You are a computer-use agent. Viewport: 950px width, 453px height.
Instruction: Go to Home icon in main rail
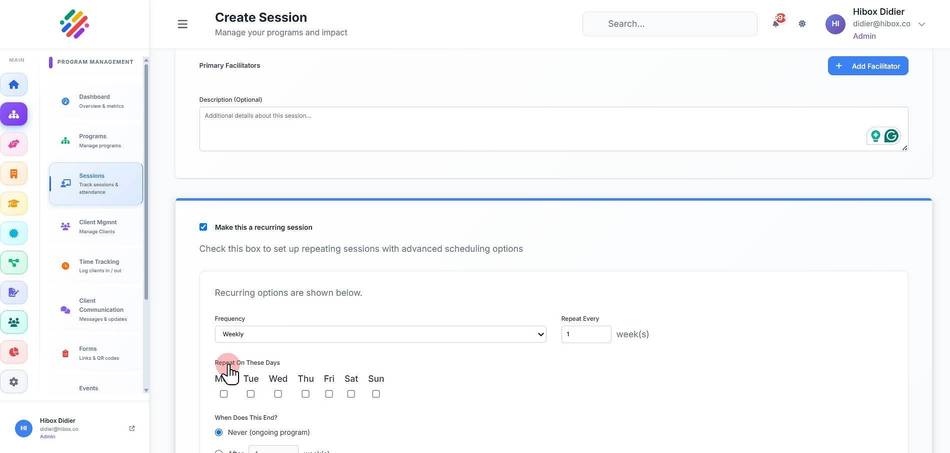pos(13,84)
